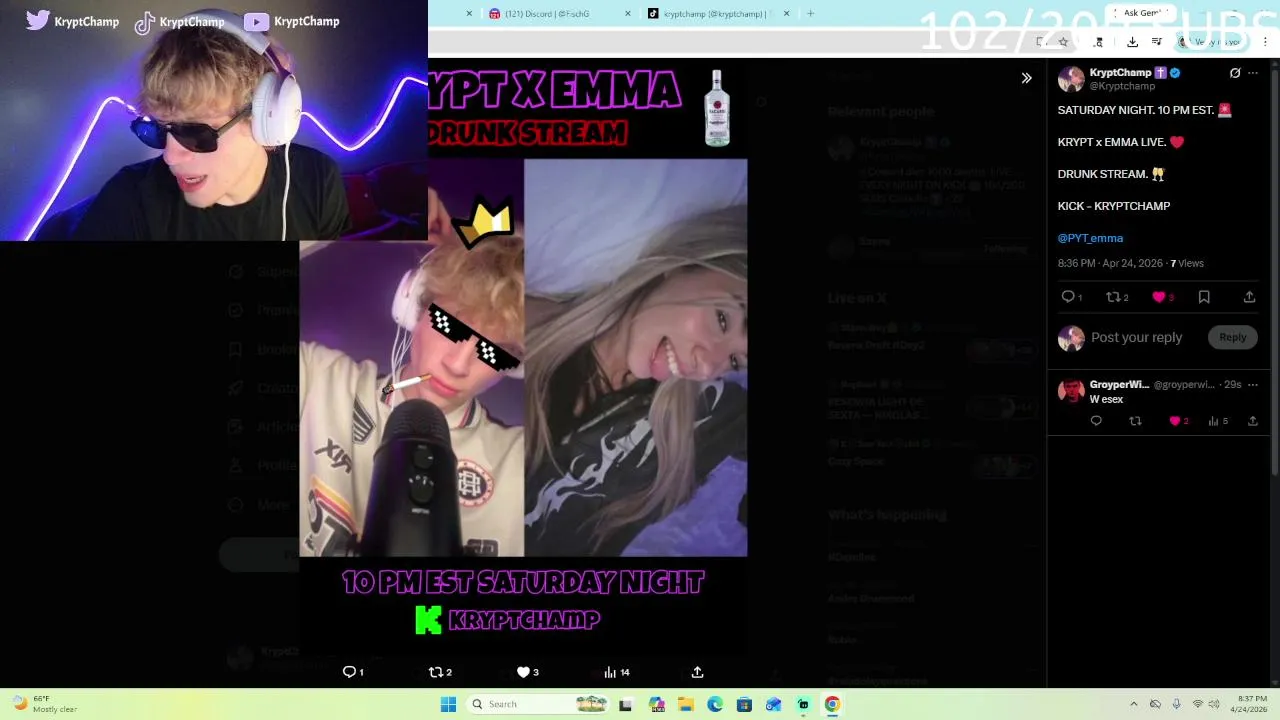Viewport: 1280px width, 720px height.
Task: Share GroyperWi's comment
Action: pyautogui.click(x=1252, y=421)
